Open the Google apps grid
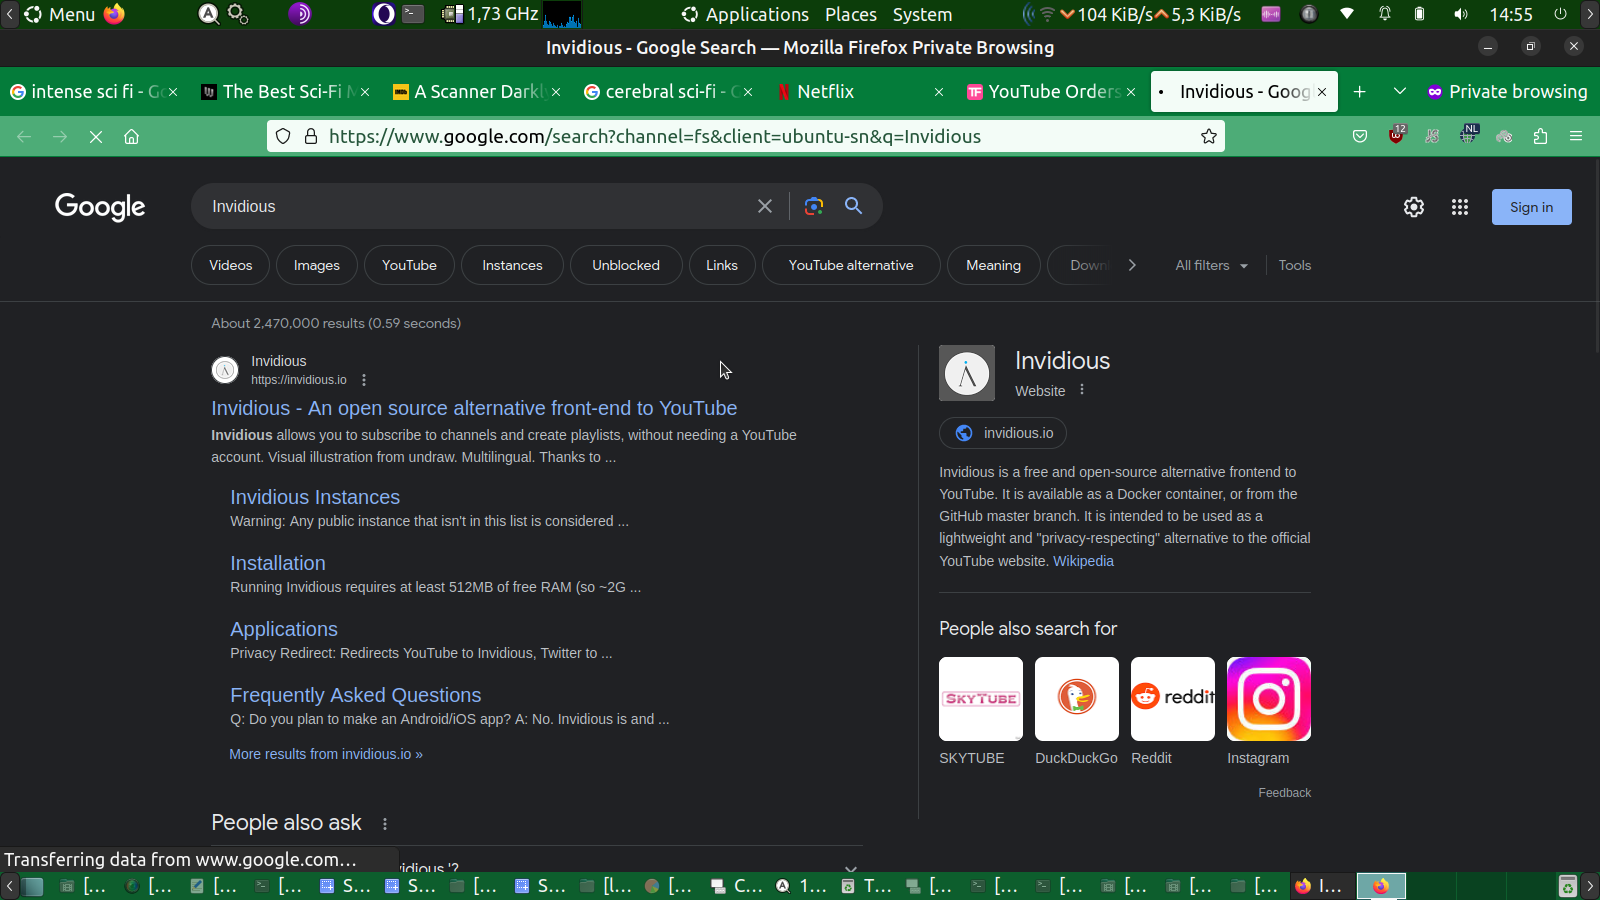Image resolution: width=1600 pixels, height=900 pixels. [1460, 207]
